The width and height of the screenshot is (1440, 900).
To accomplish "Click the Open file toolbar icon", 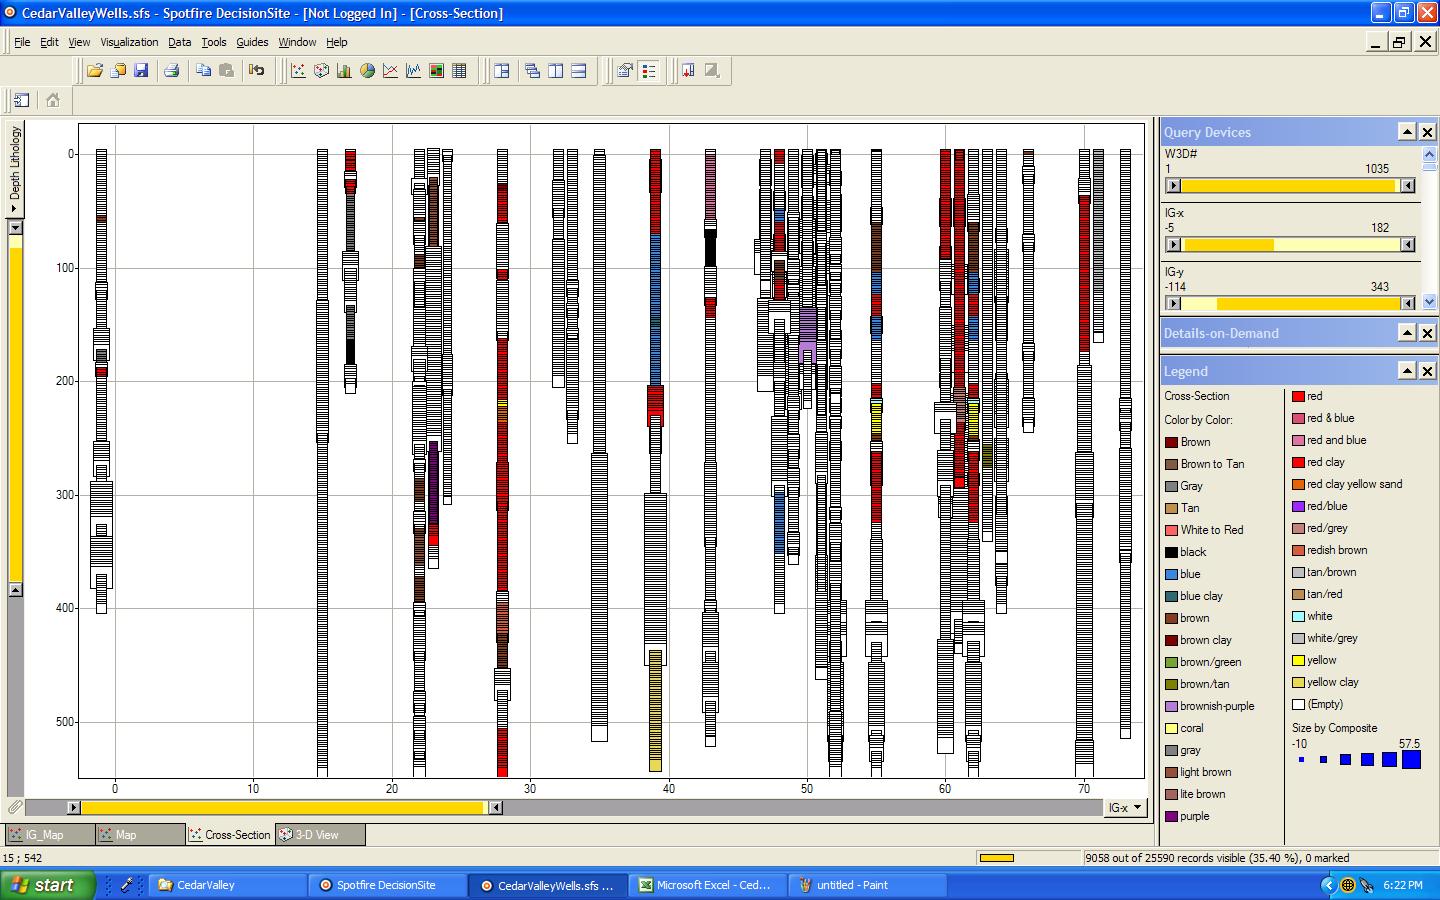I will [x=95, y=71].
